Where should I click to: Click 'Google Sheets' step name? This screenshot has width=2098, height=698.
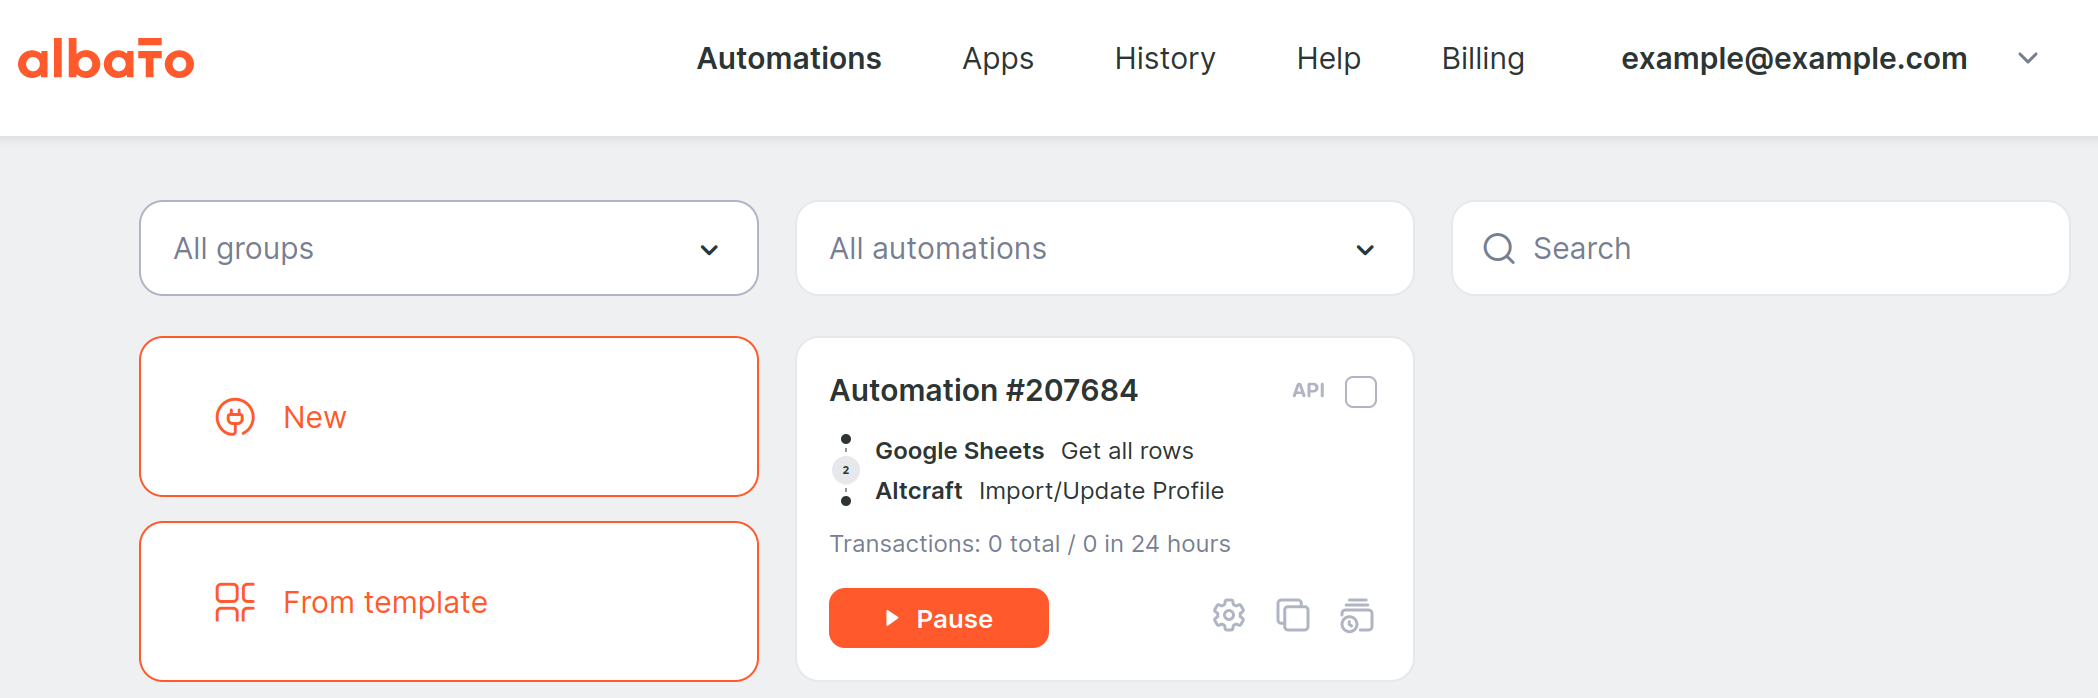[x=960, y=451]
